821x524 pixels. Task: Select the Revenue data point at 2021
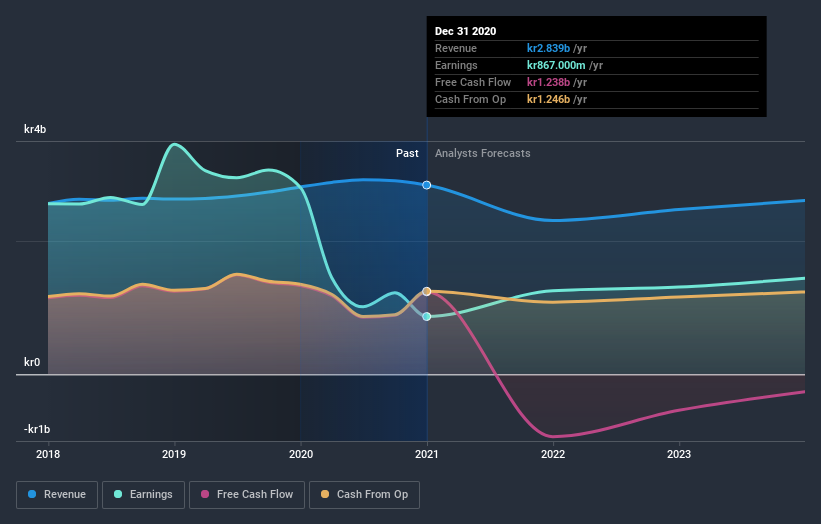427,185
